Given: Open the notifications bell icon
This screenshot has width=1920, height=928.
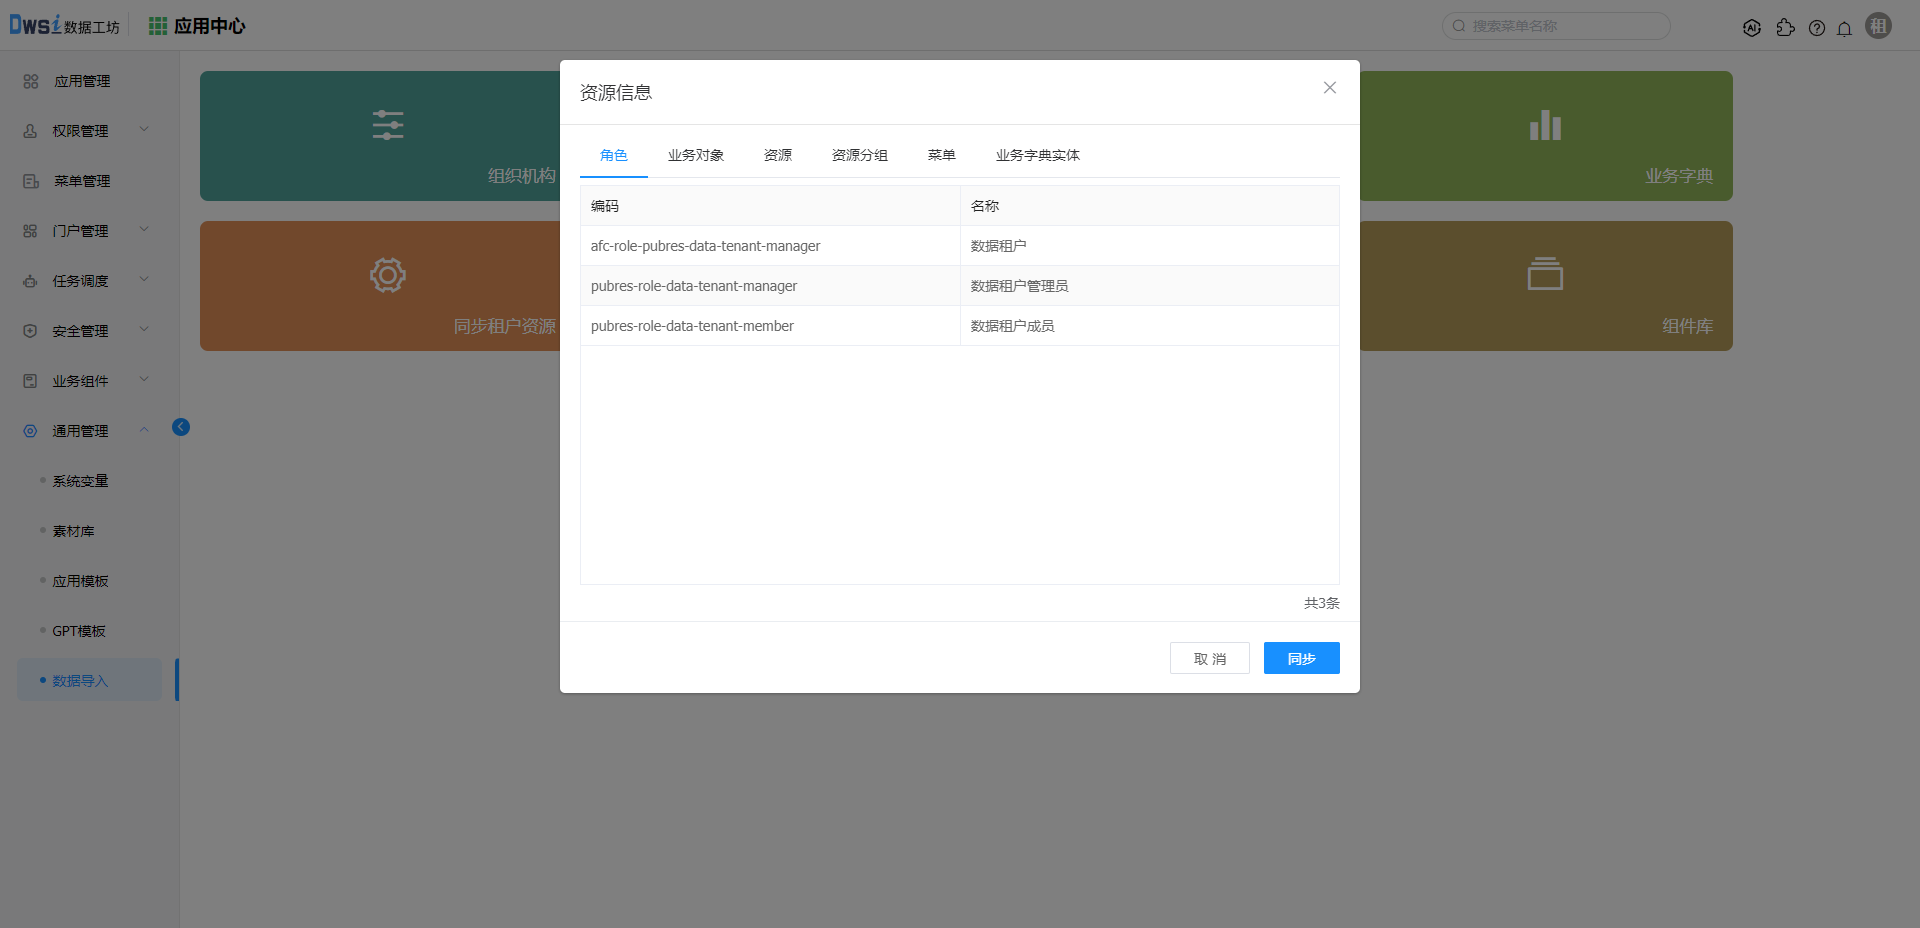Looking at the screenshot, I should click(x=1844, y=28).
